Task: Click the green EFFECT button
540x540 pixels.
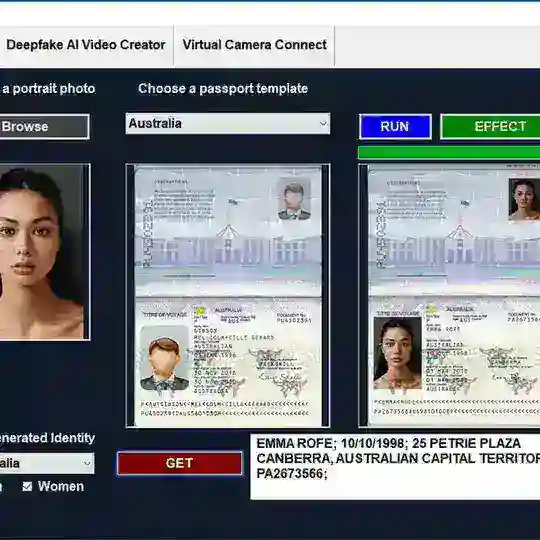Action: point(490,127)
